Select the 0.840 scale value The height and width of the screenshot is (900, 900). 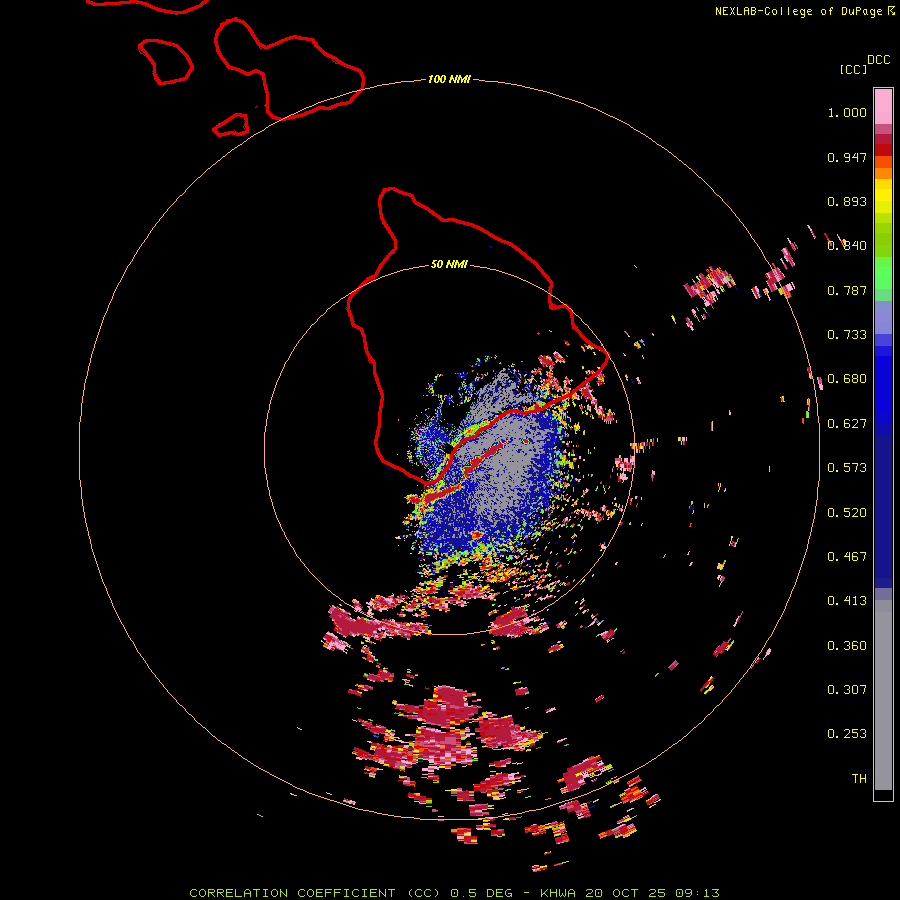pos(847,246)
